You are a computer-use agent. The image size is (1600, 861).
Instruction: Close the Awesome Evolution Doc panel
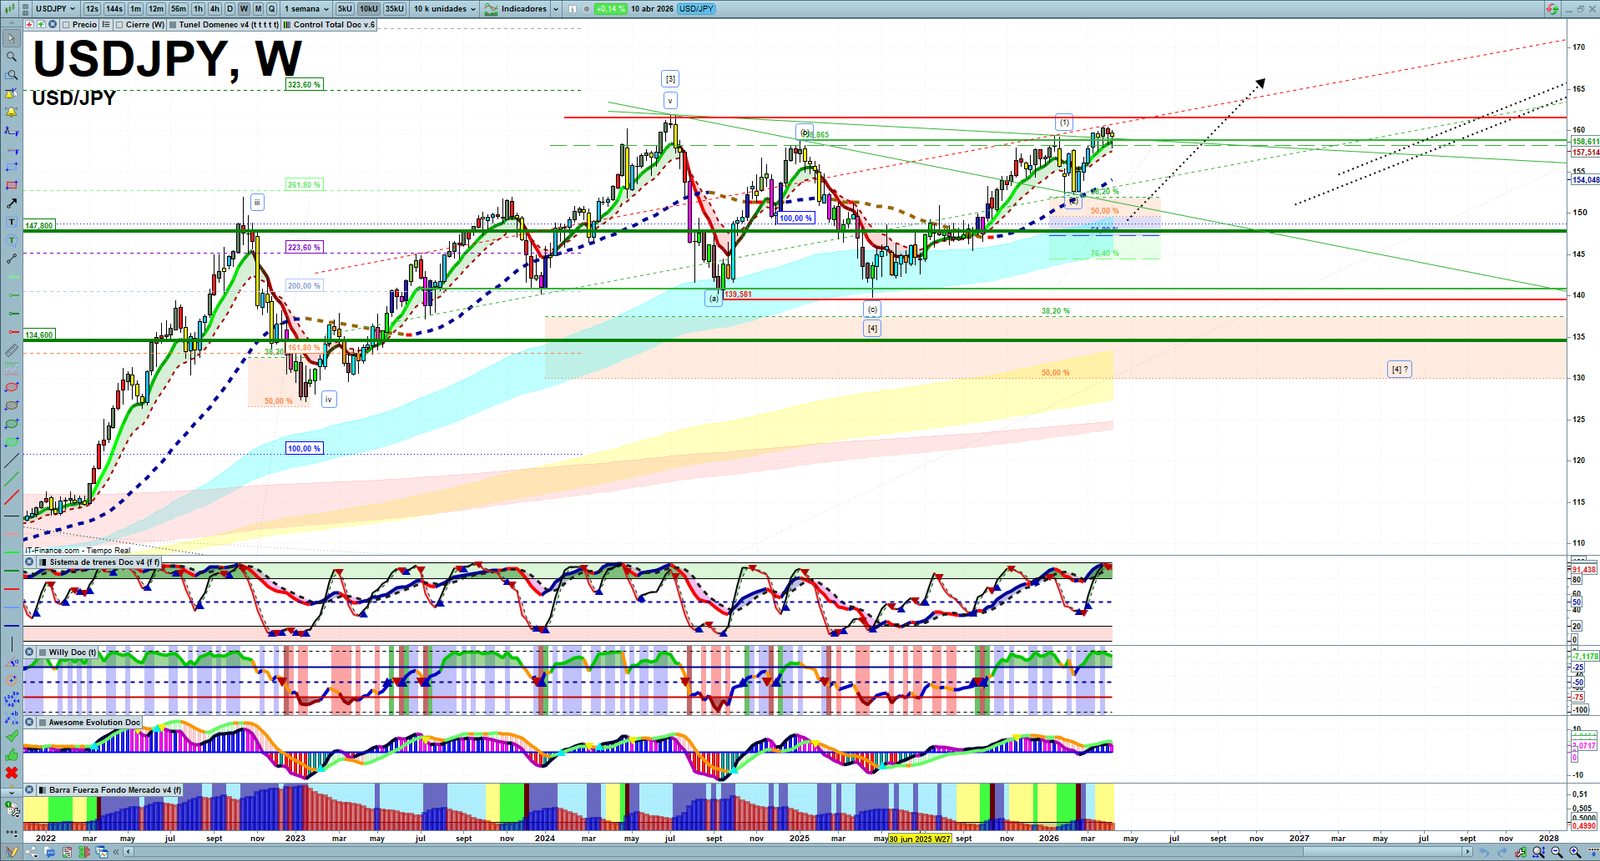click(30, 722)
